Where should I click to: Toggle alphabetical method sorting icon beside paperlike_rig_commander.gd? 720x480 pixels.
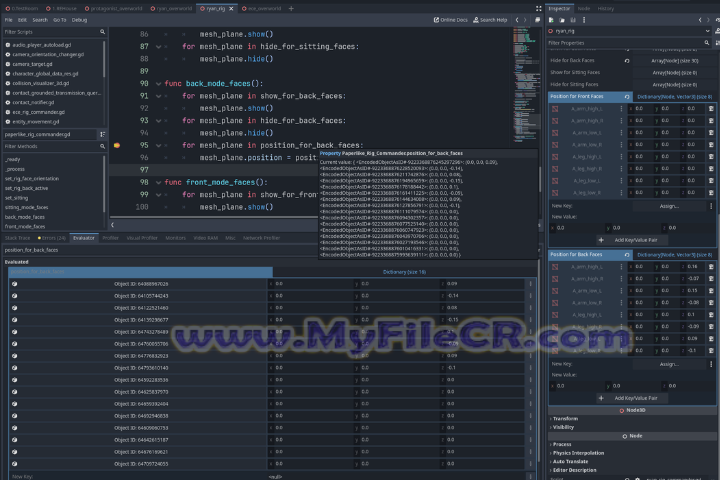click(x=102, y=134)
